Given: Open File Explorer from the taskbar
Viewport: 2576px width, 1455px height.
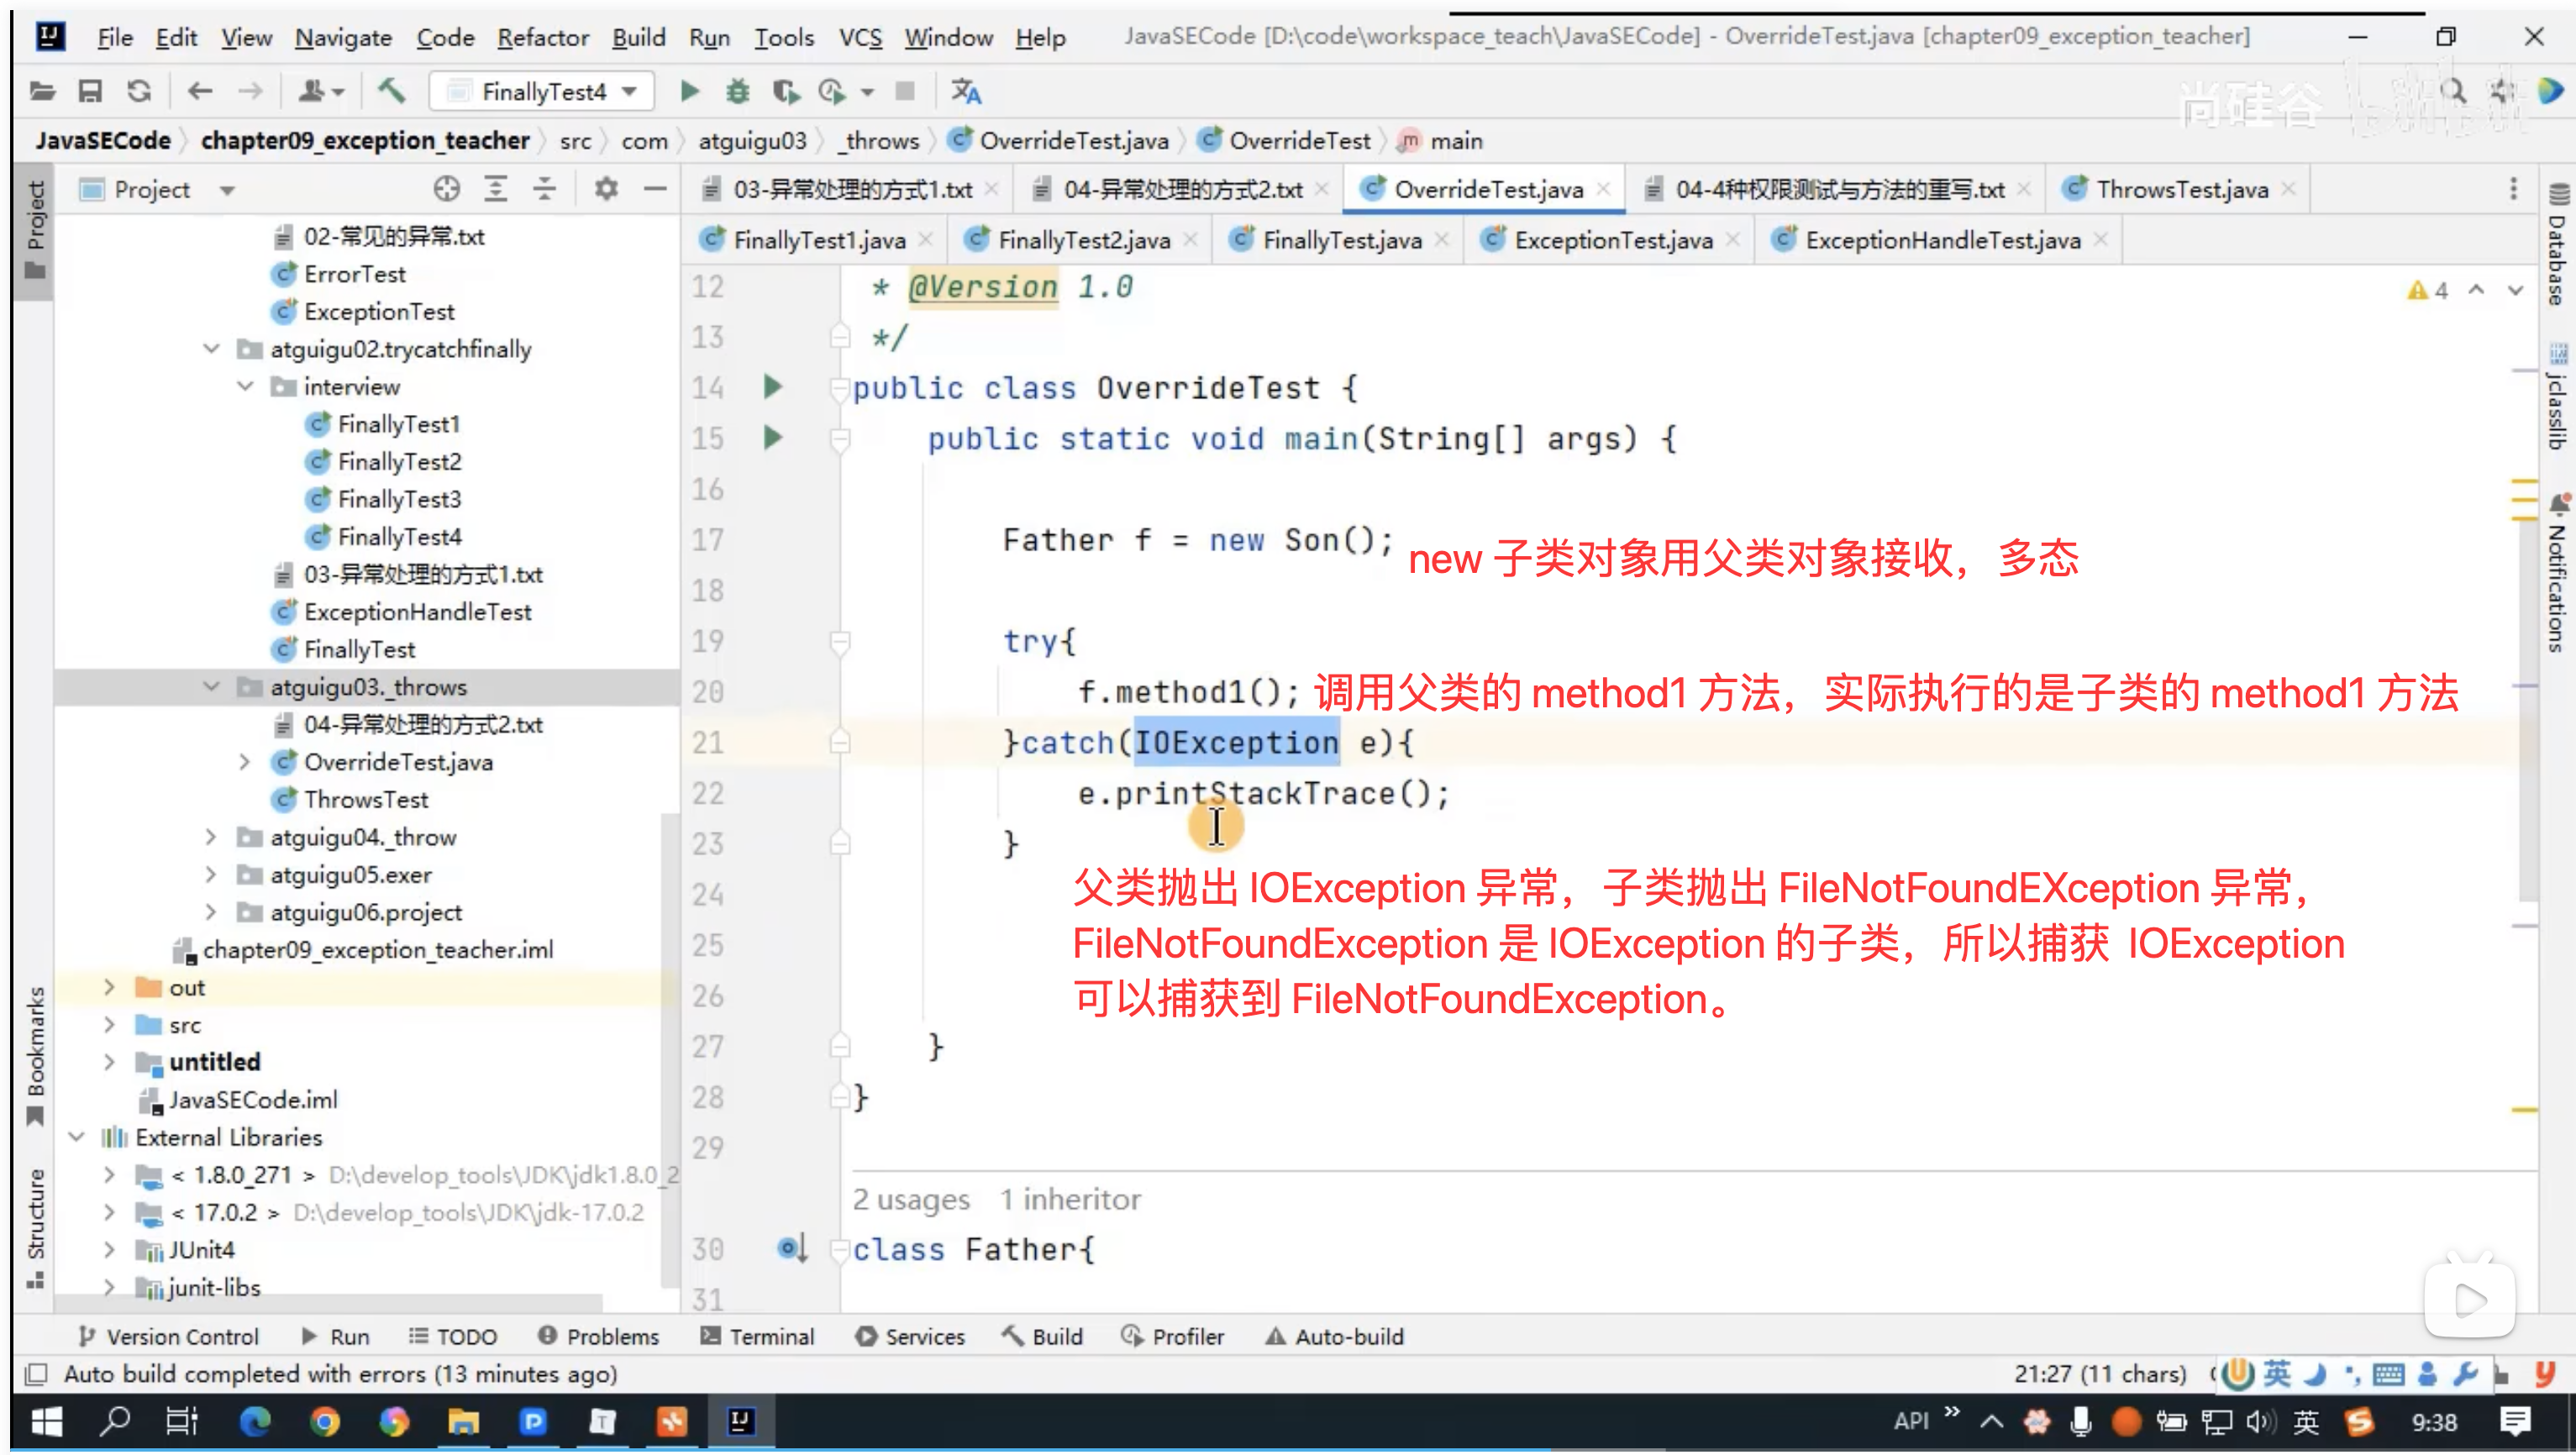Looking at the screenshot, I should 463,1421.
